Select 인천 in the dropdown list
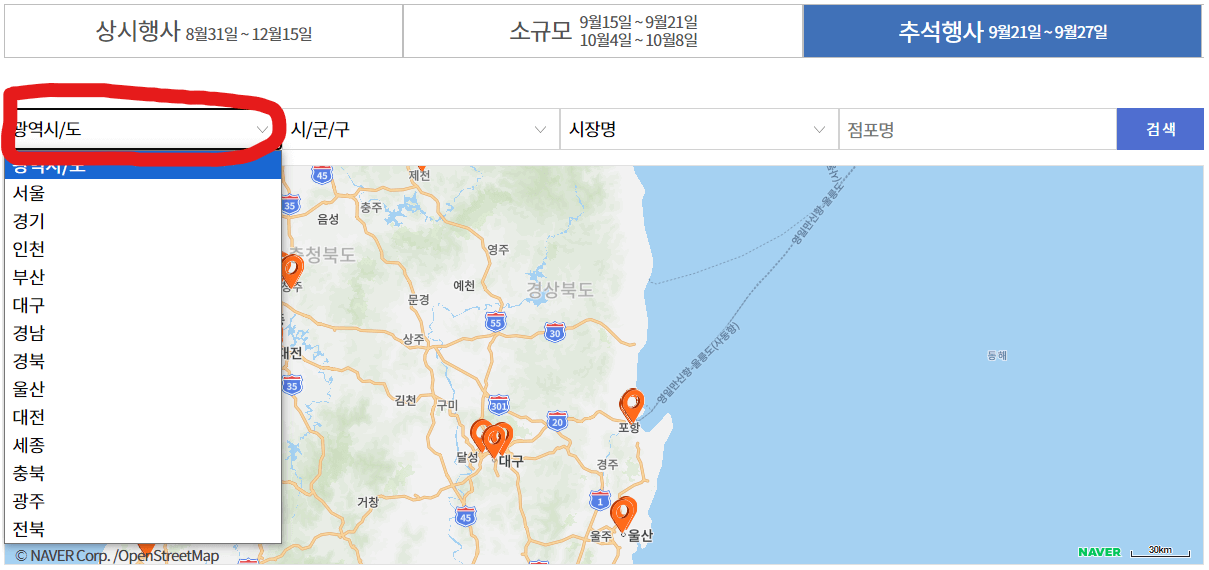 click(x=143, y=249)
